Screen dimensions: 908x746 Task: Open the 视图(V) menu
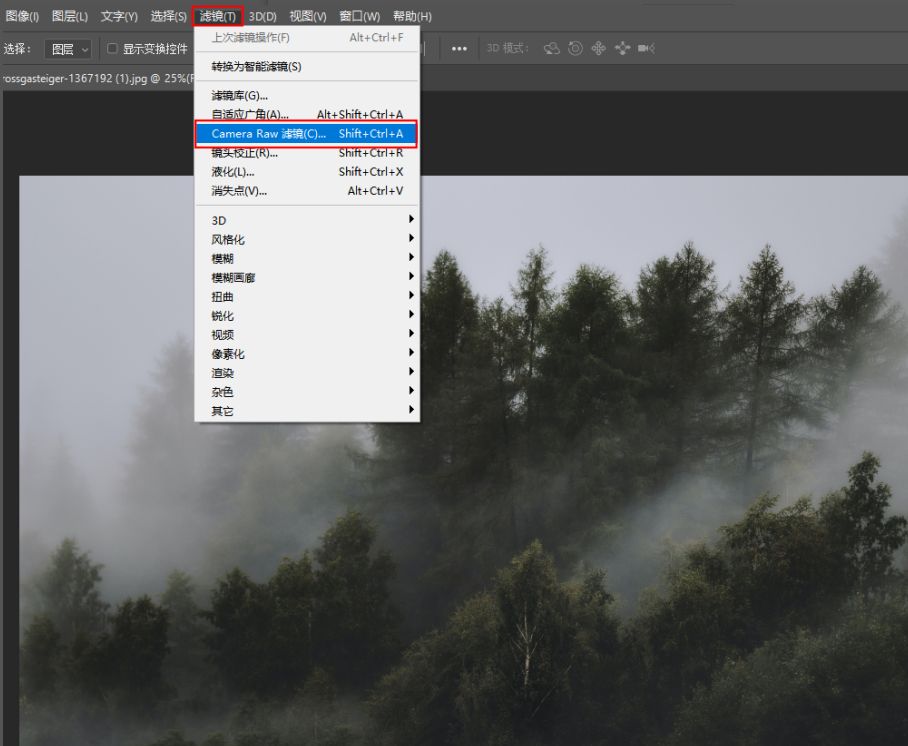tap(308, 16)
